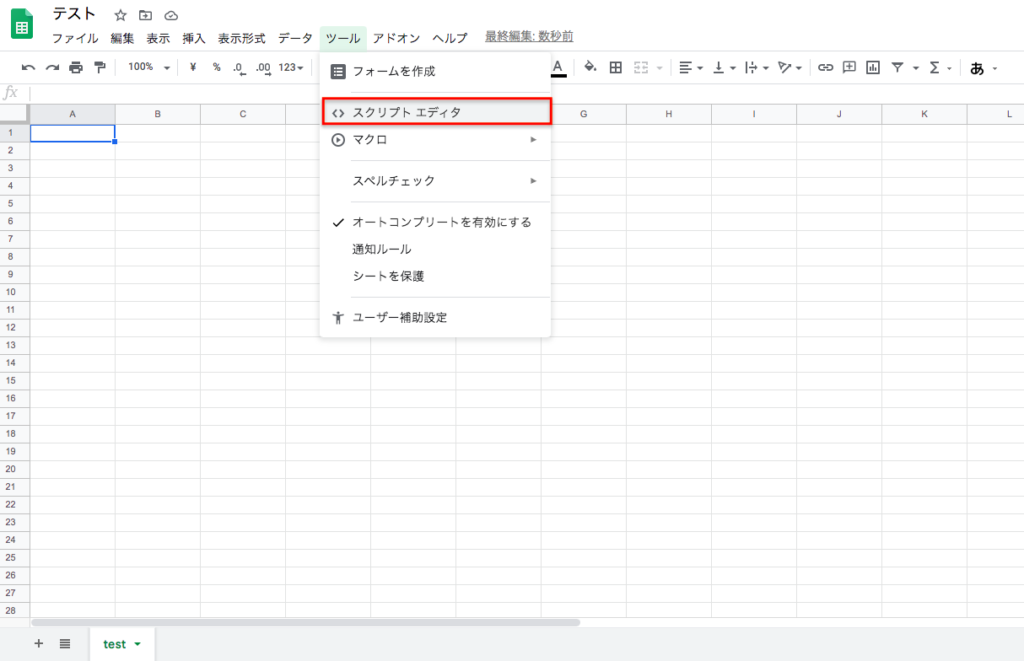Create a filter
1024x661 pixels.
(899, 67)
